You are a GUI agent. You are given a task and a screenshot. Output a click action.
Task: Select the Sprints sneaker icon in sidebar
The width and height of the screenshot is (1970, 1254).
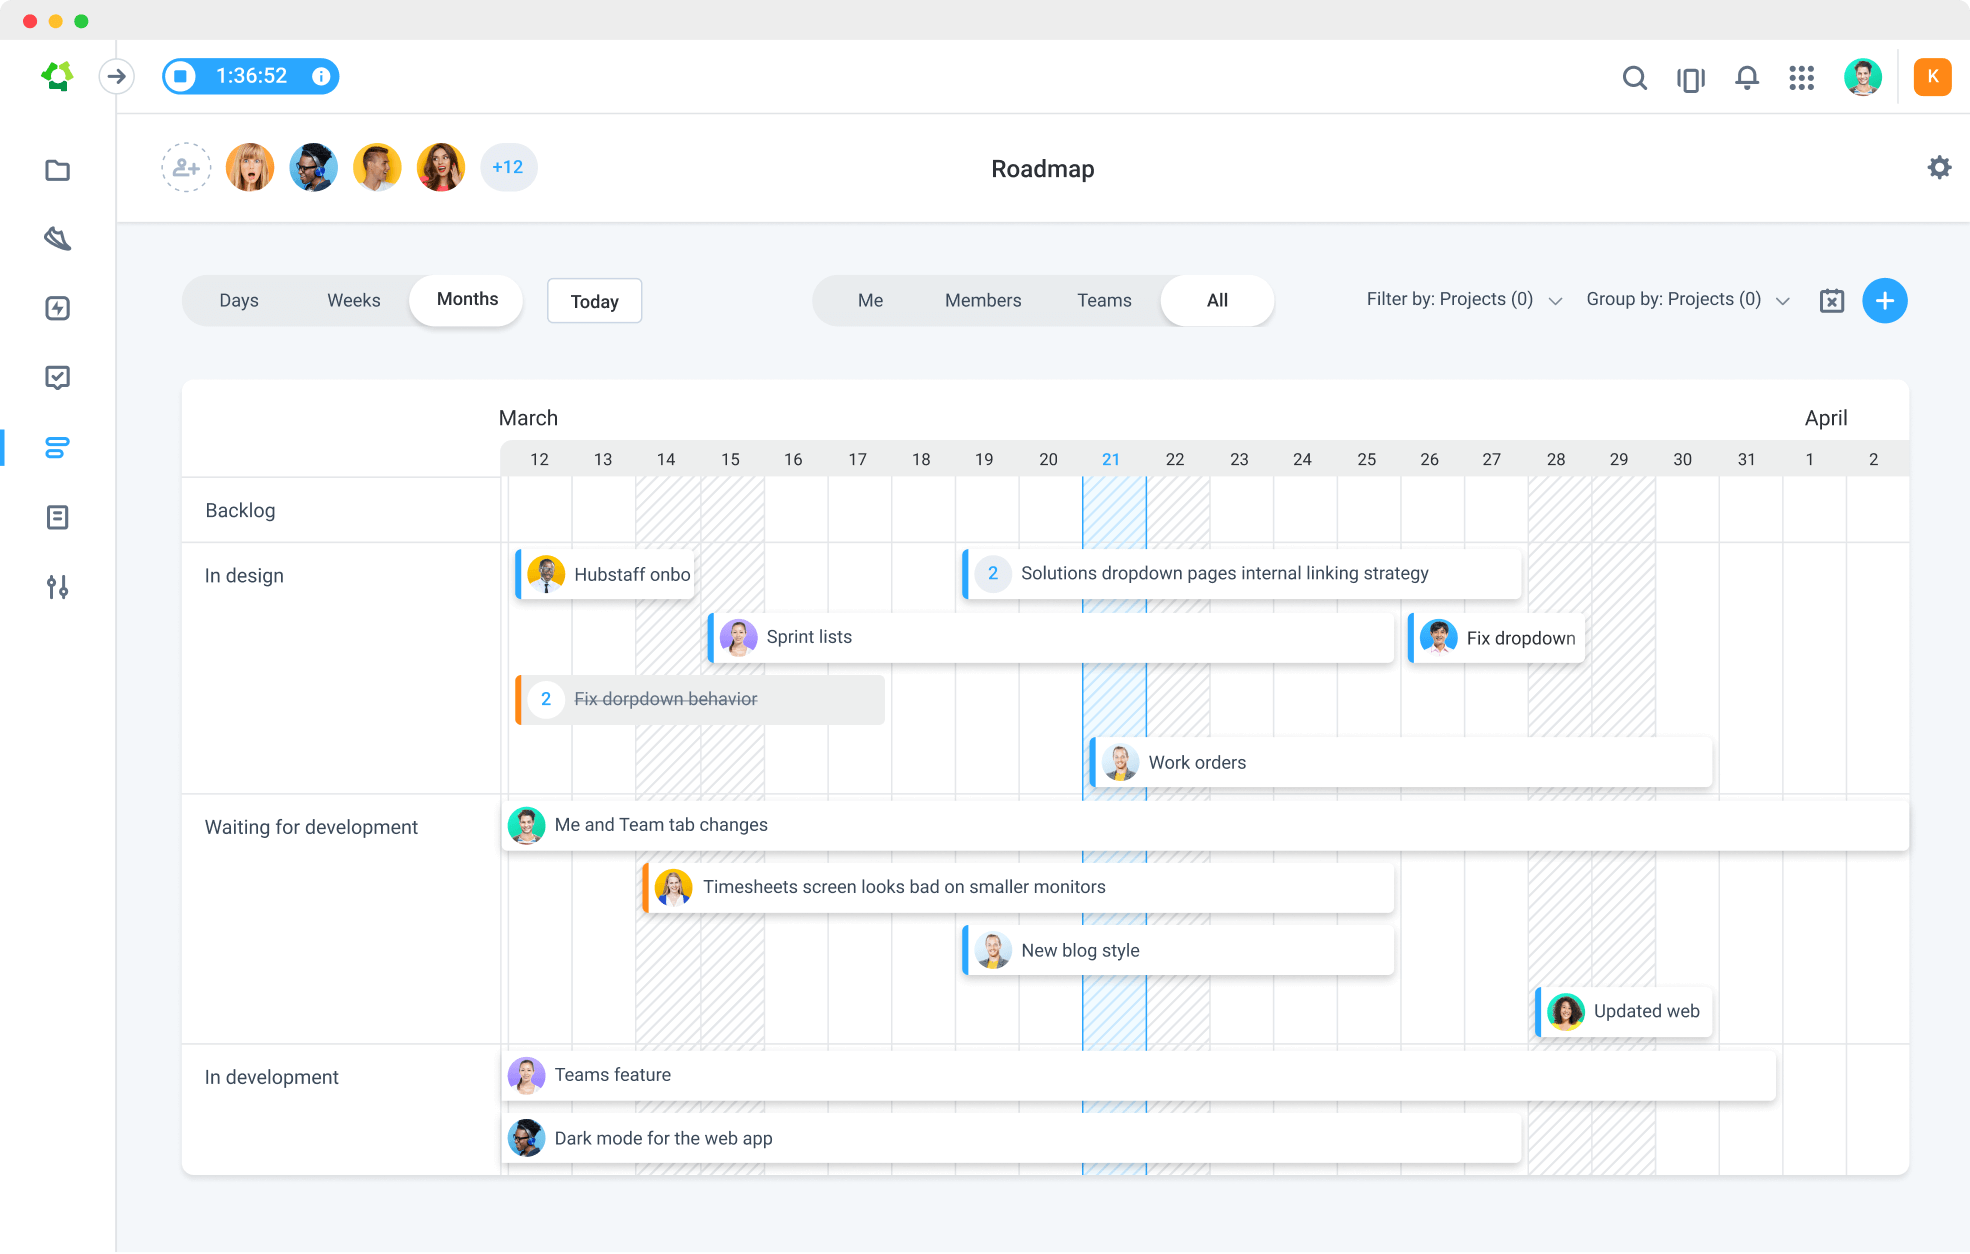pyautogui.click(x=57, y=239)
